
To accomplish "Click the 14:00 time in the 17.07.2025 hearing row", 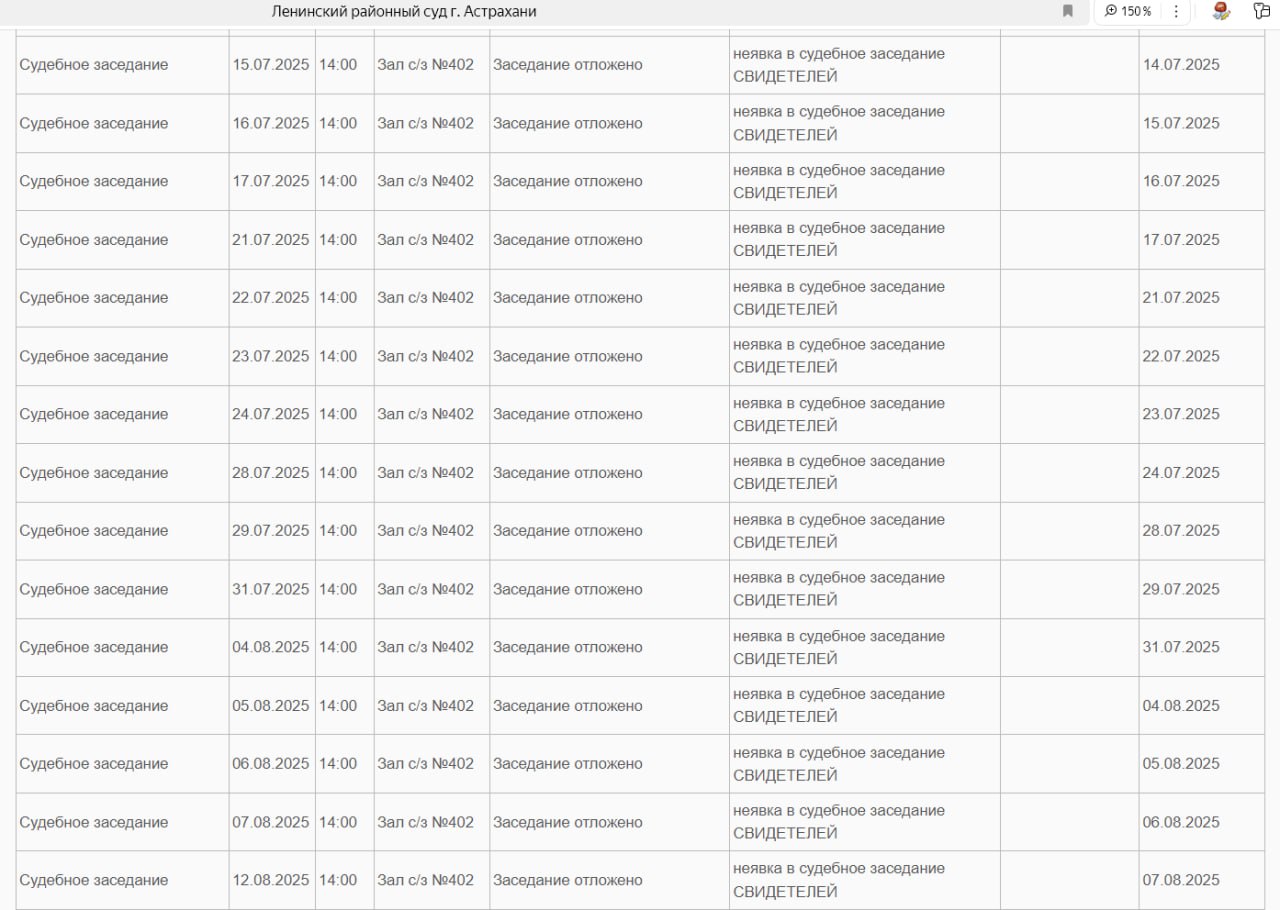I will click(338, 181).
